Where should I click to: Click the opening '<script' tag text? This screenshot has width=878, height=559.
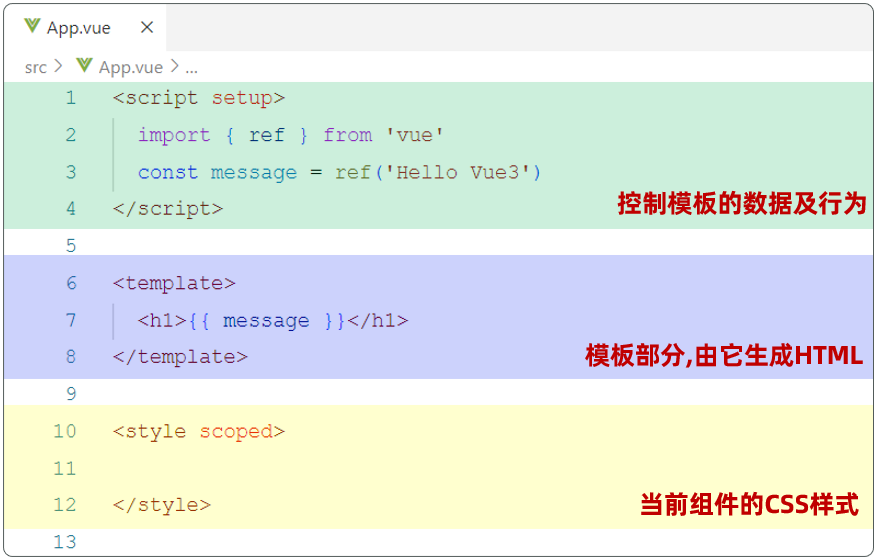pos(155,99)
